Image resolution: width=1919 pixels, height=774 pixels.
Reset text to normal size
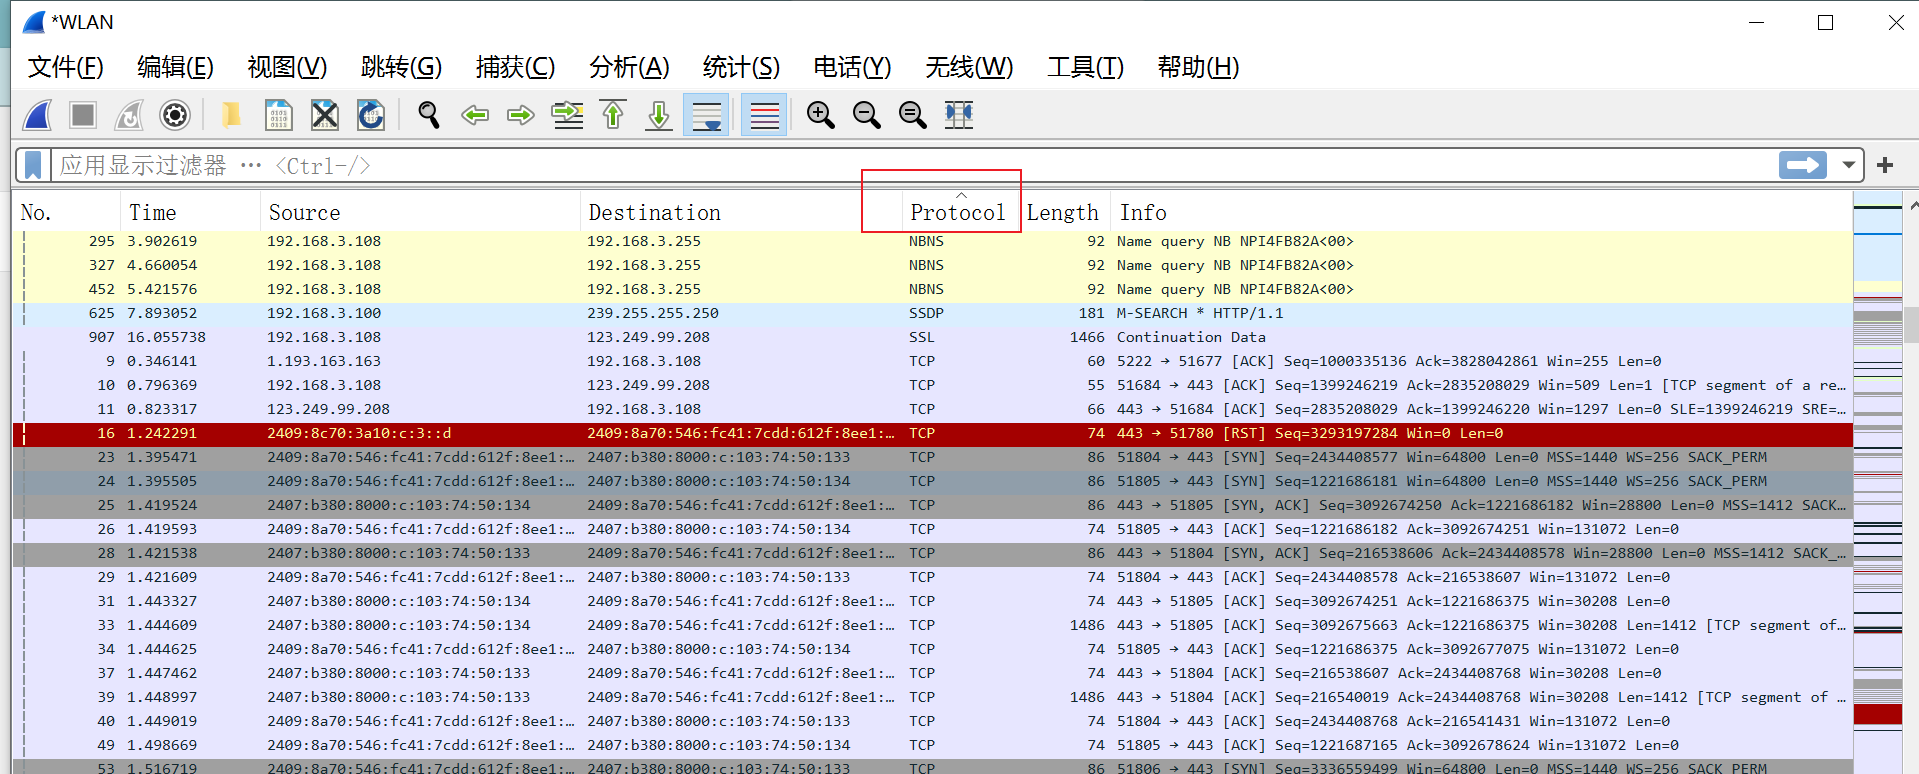coord(913,115)
